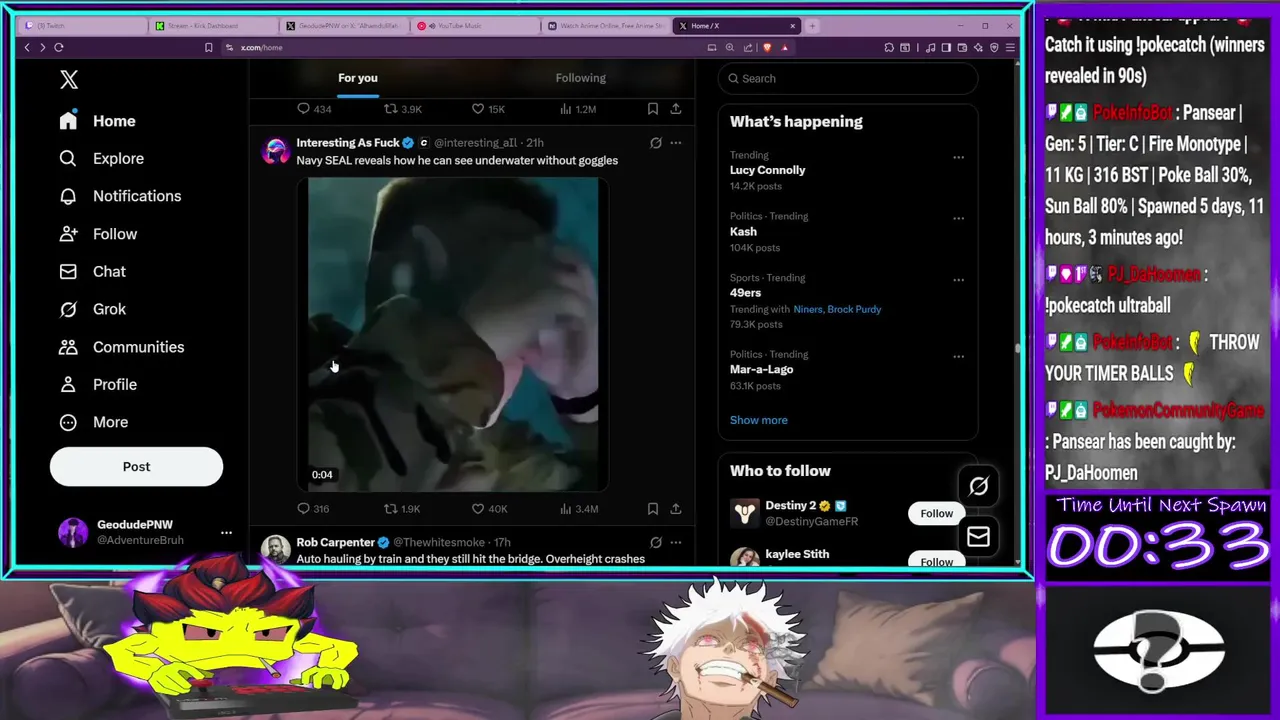1280x720 pixels.
Task: Open Kash trending topic
Action: [x=743, y=232]
